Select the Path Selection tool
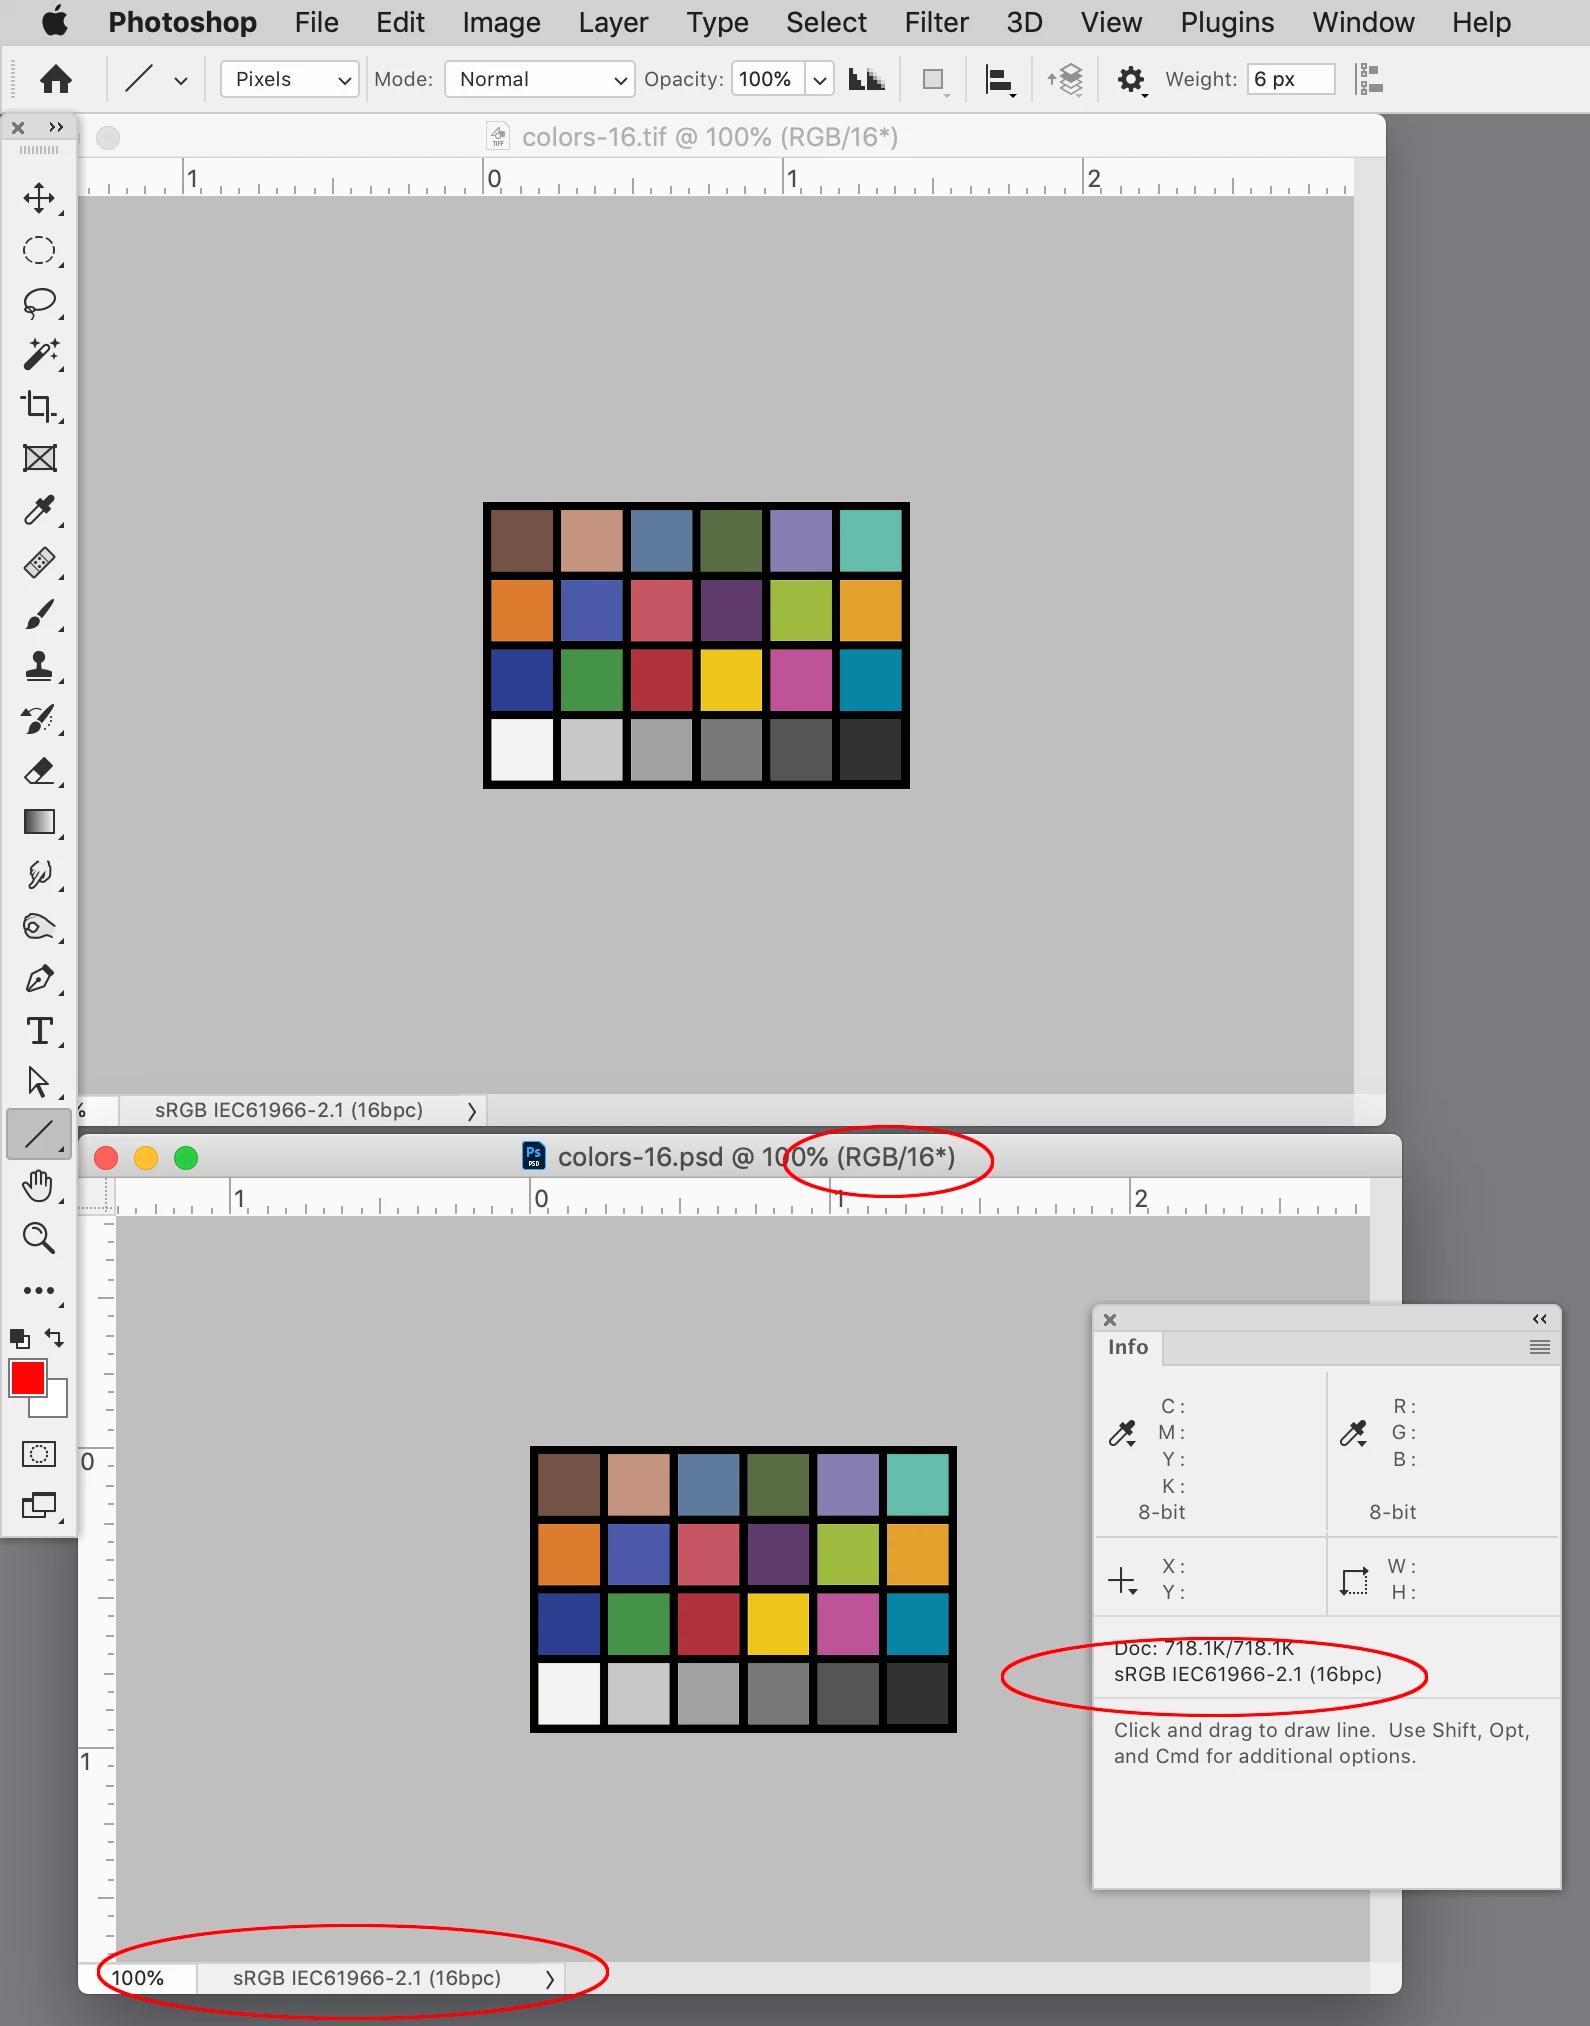This screenshot has width=1590, height=2026. pyautogui.click(x=39, y=1082)
